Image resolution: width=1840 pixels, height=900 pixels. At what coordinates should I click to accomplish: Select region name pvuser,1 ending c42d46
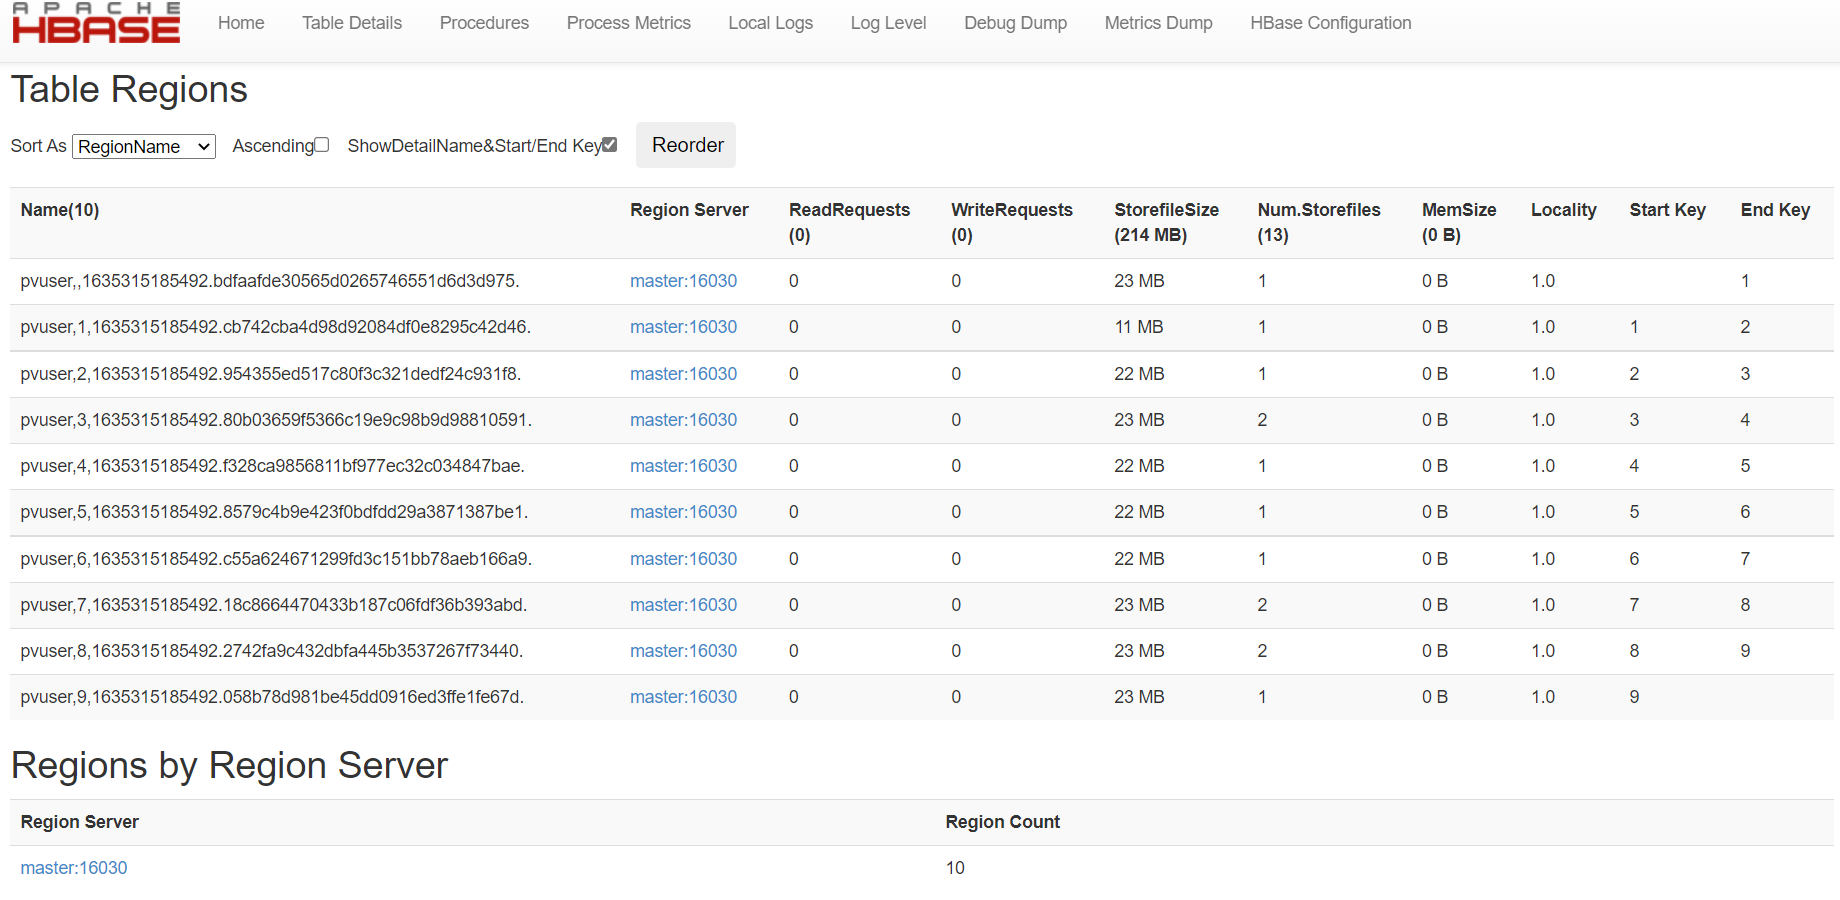pyautogui.click(x=275, y=327)
